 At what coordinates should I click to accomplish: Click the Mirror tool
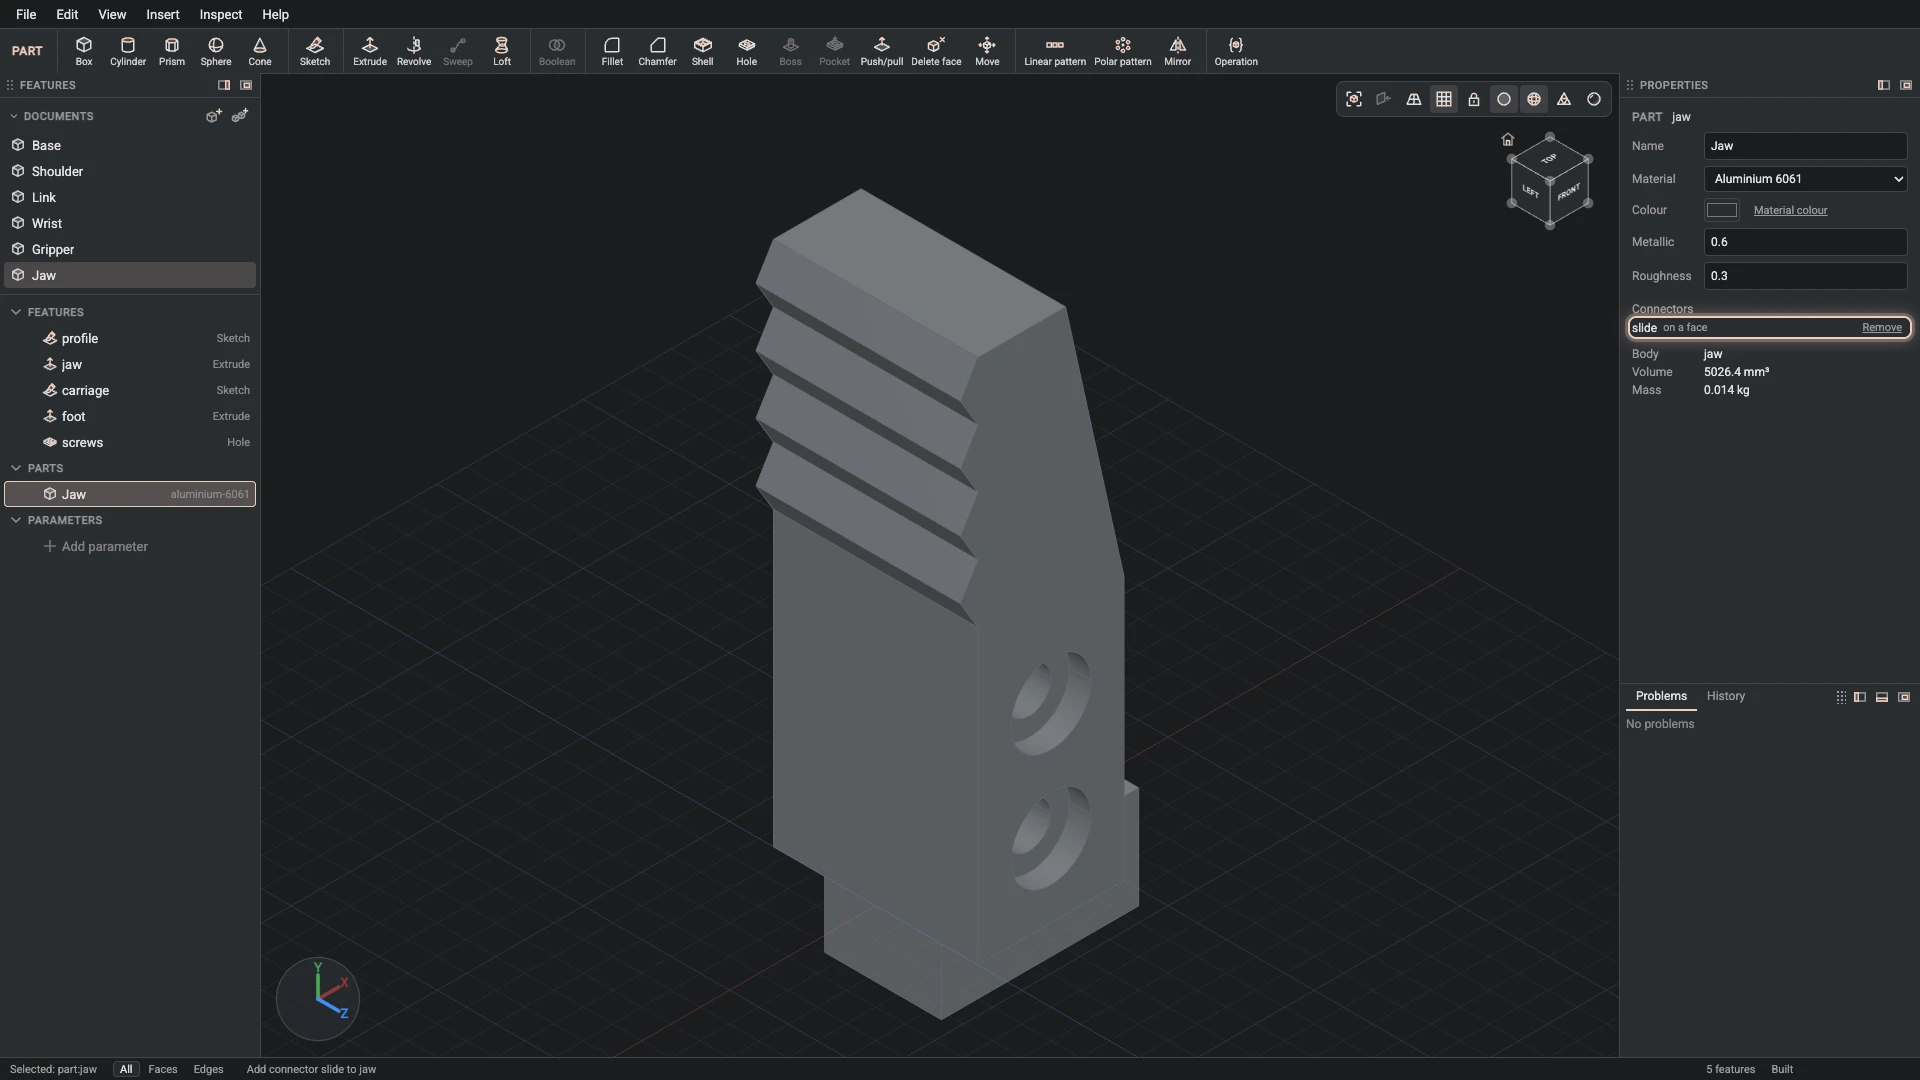coord(1178,51)
